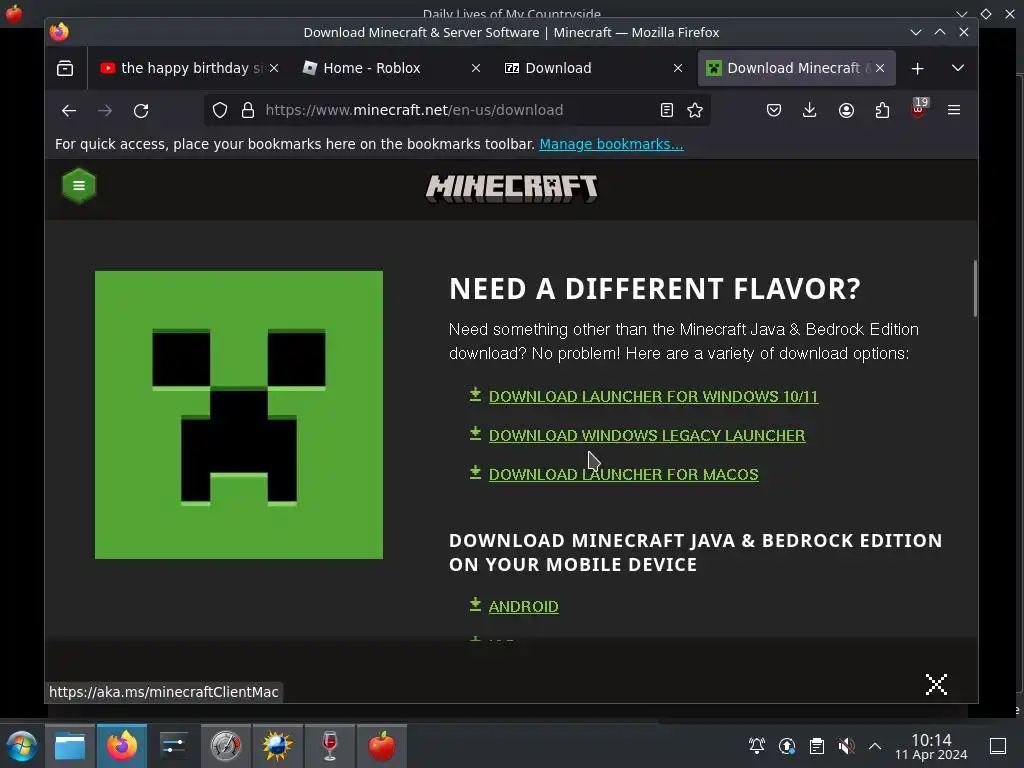Viewport: 1024px width, 768px height.
Task: View site security padlock info
Action: click(248, 110)
